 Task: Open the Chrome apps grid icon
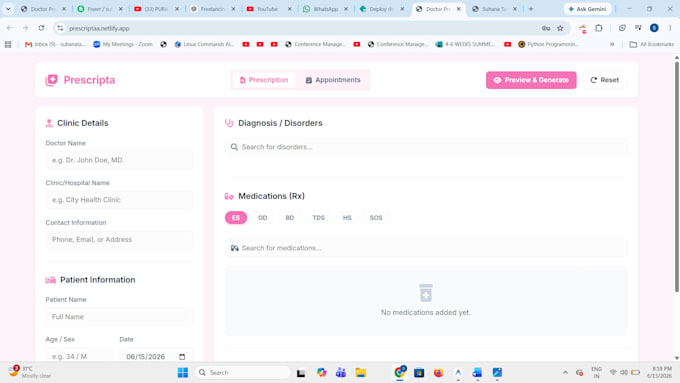[x=8, y=44]
